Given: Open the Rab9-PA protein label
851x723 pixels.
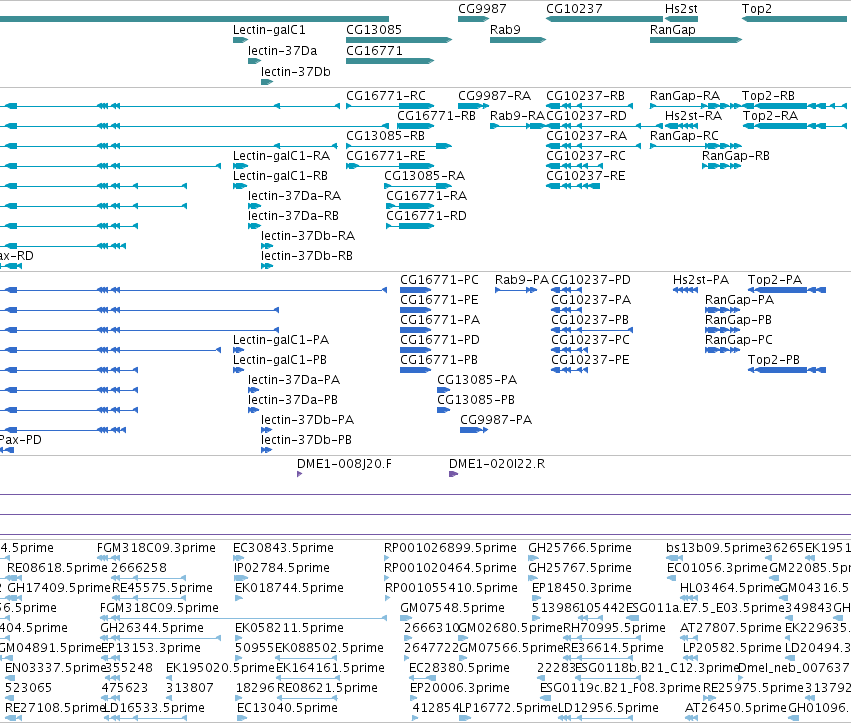Looking at the screenshot, I should click(x=522, y=281).
